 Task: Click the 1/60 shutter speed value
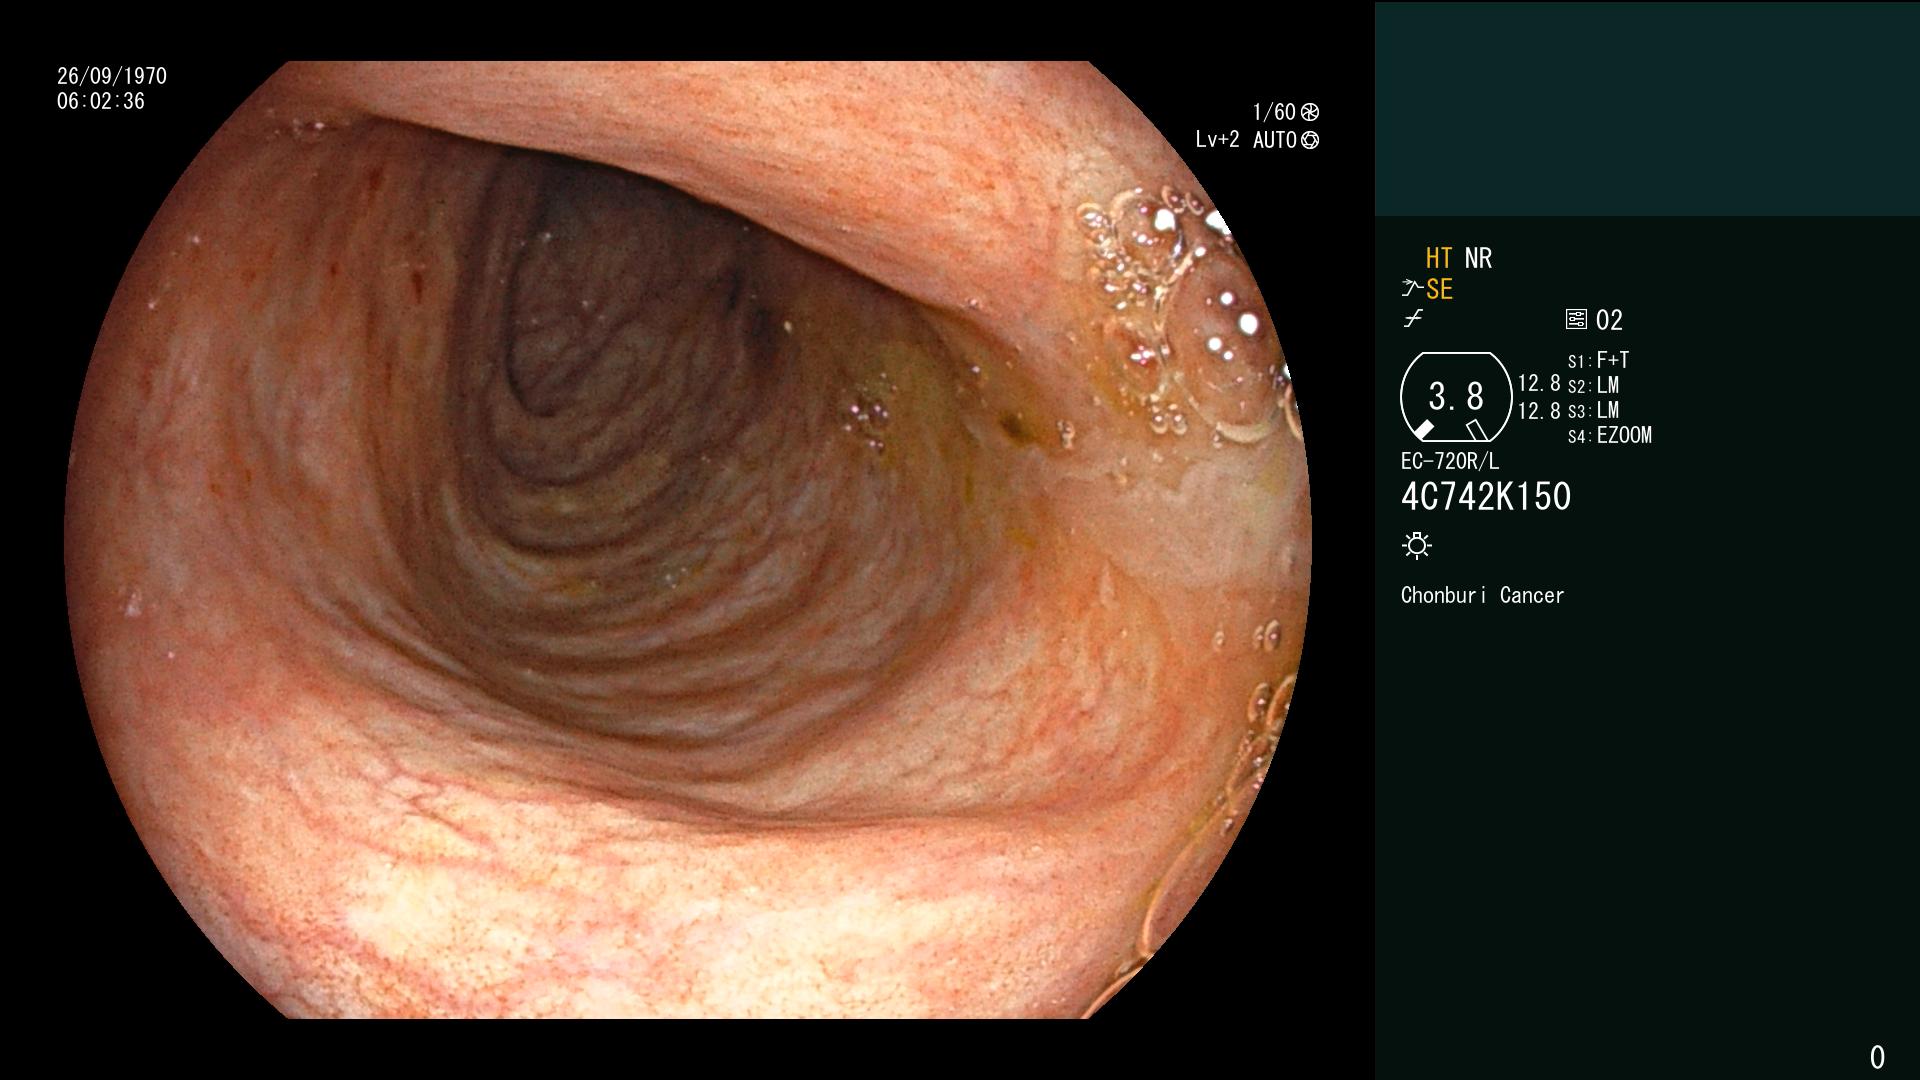point(1274,113)
